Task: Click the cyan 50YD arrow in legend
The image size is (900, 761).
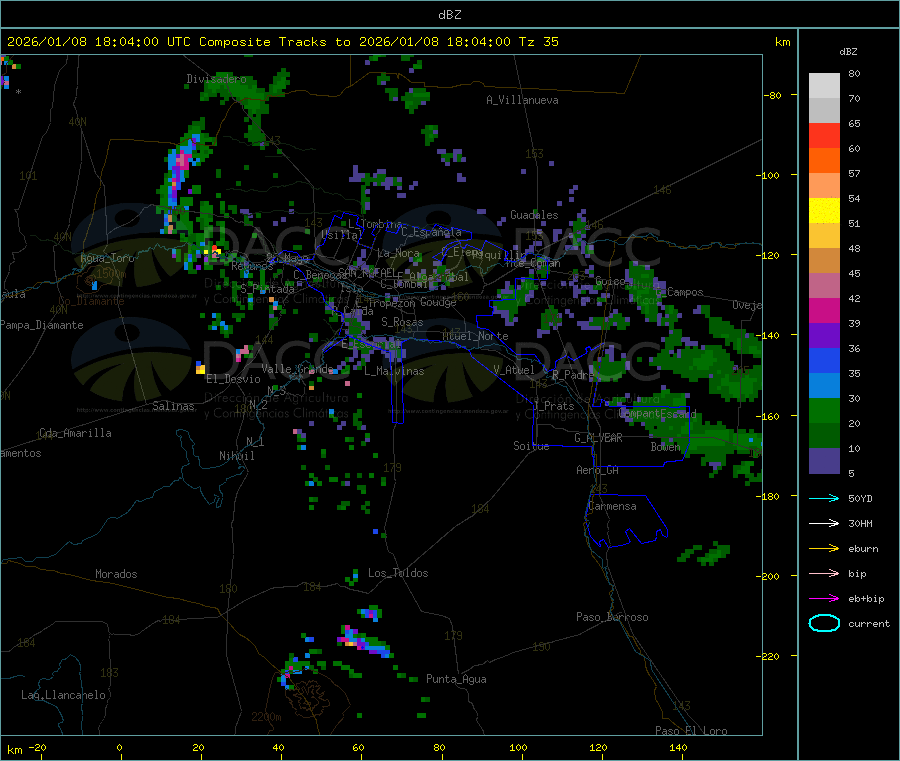Action: [824, 498]
